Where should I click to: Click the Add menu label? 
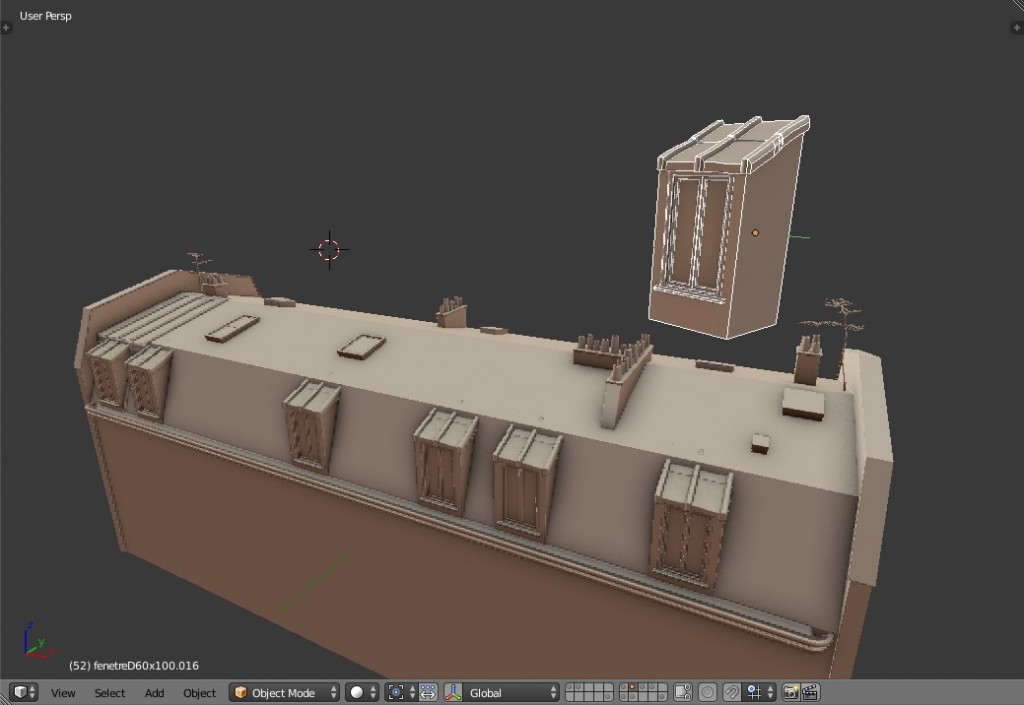point(153,692)
